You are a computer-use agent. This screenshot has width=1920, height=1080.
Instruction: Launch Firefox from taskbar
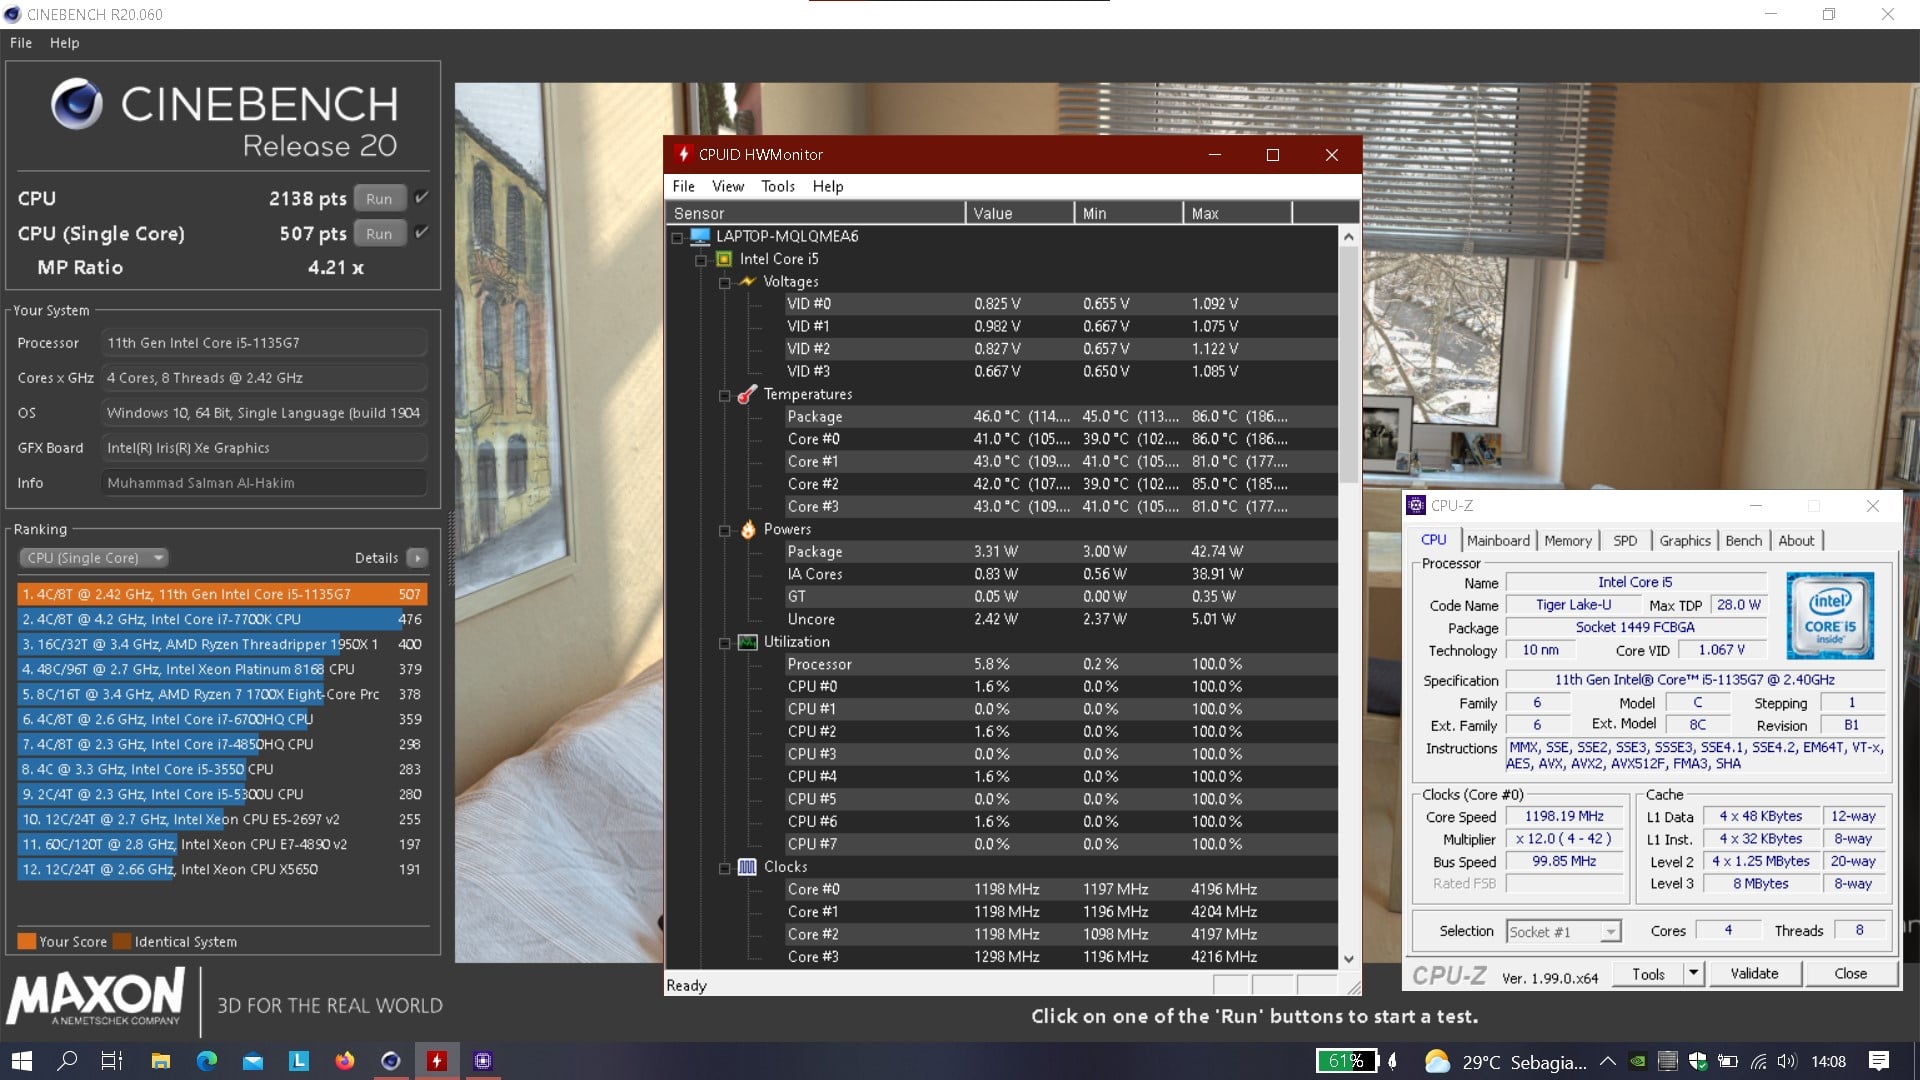point(345,1061)
